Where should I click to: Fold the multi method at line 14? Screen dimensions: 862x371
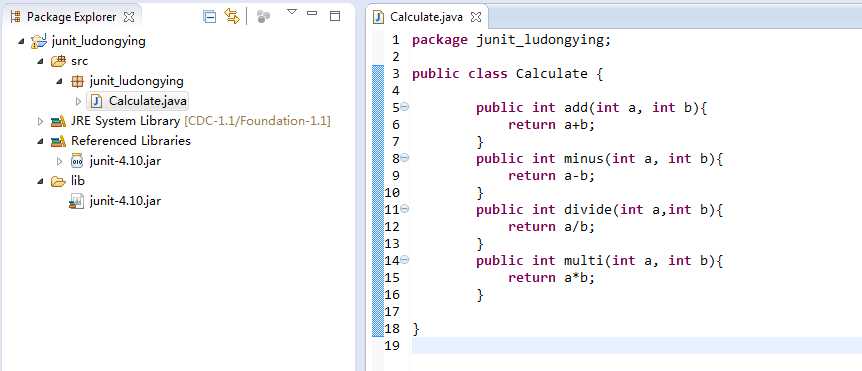click(x=404, y=260)
